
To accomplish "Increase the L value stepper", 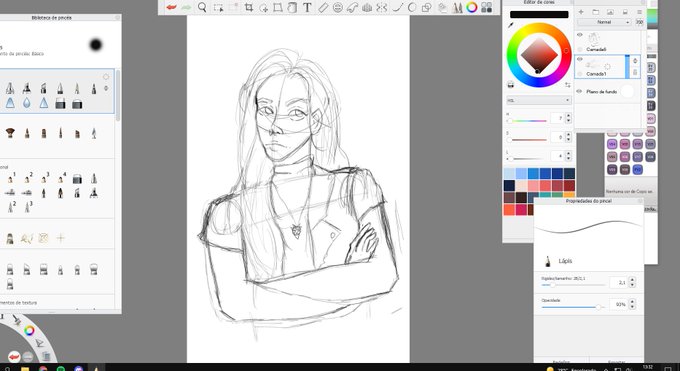I will tap(569, 154).
